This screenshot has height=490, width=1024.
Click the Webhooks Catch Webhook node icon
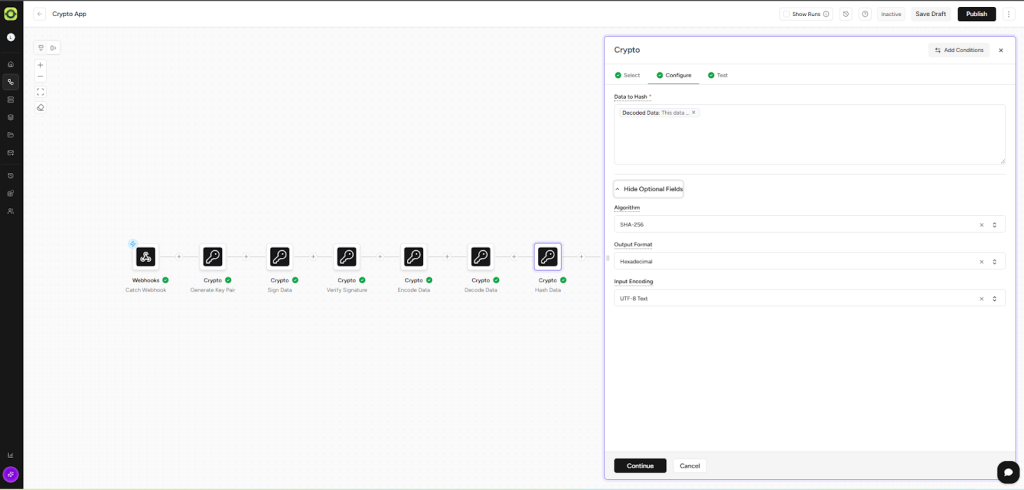pyautogui.click(x=146, y=257)
